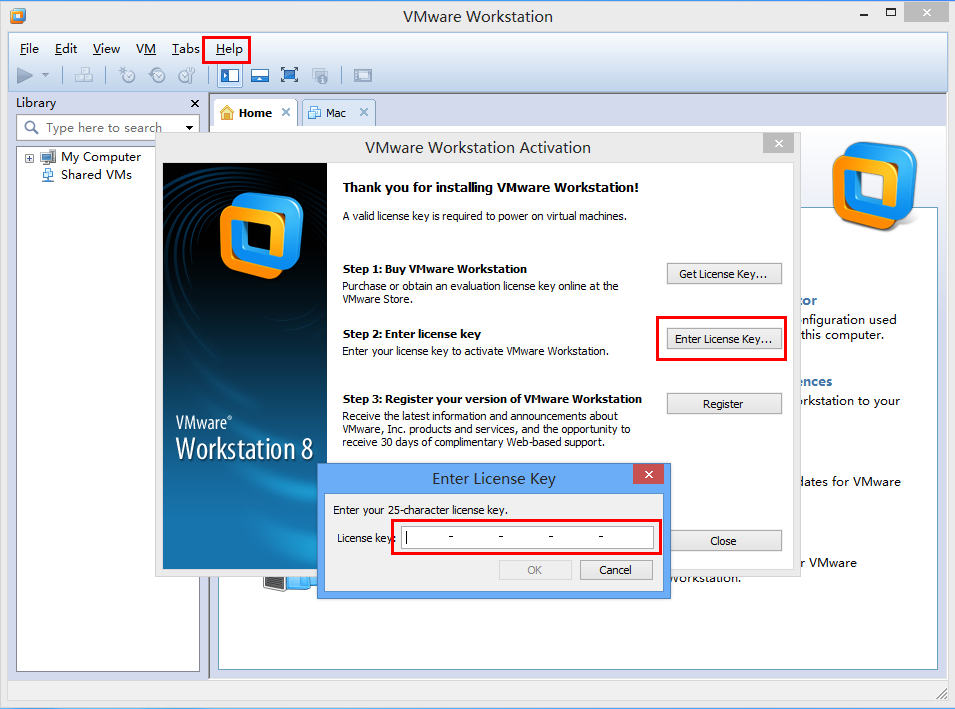
Task: Maximize the VMware Workstation window
Action: [890, 13]
